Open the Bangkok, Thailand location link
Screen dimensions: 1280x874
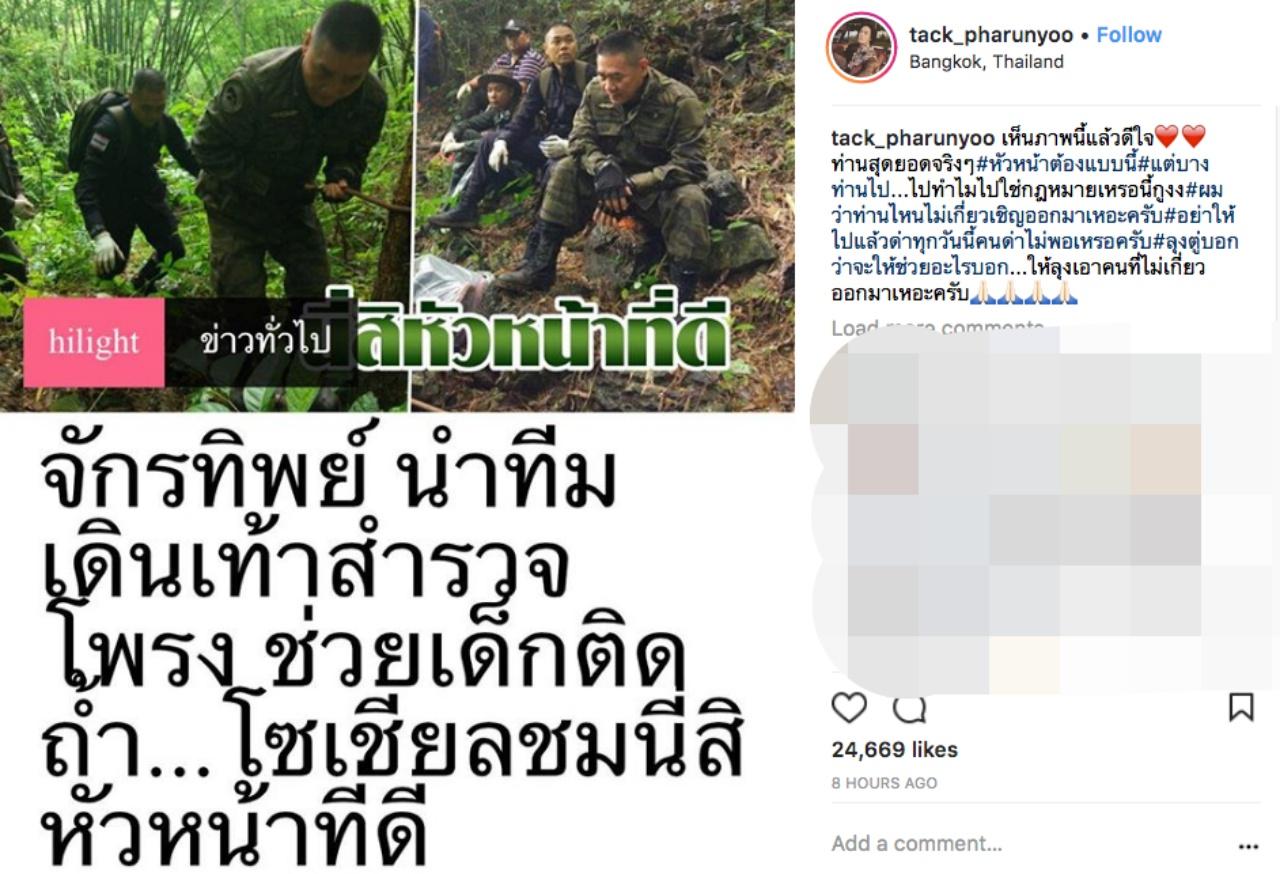[986, 61]
